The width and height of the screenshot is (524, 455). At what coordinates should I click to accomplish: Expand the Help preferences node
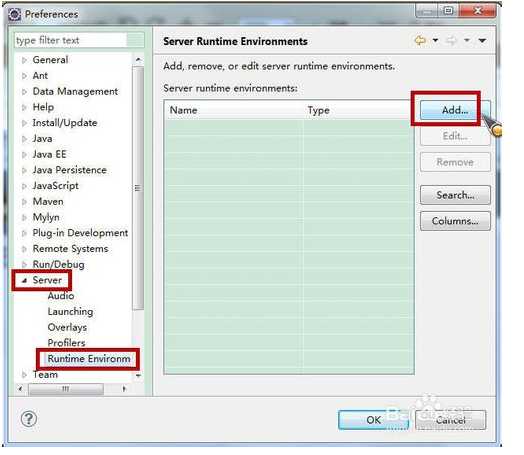[24, 107]
